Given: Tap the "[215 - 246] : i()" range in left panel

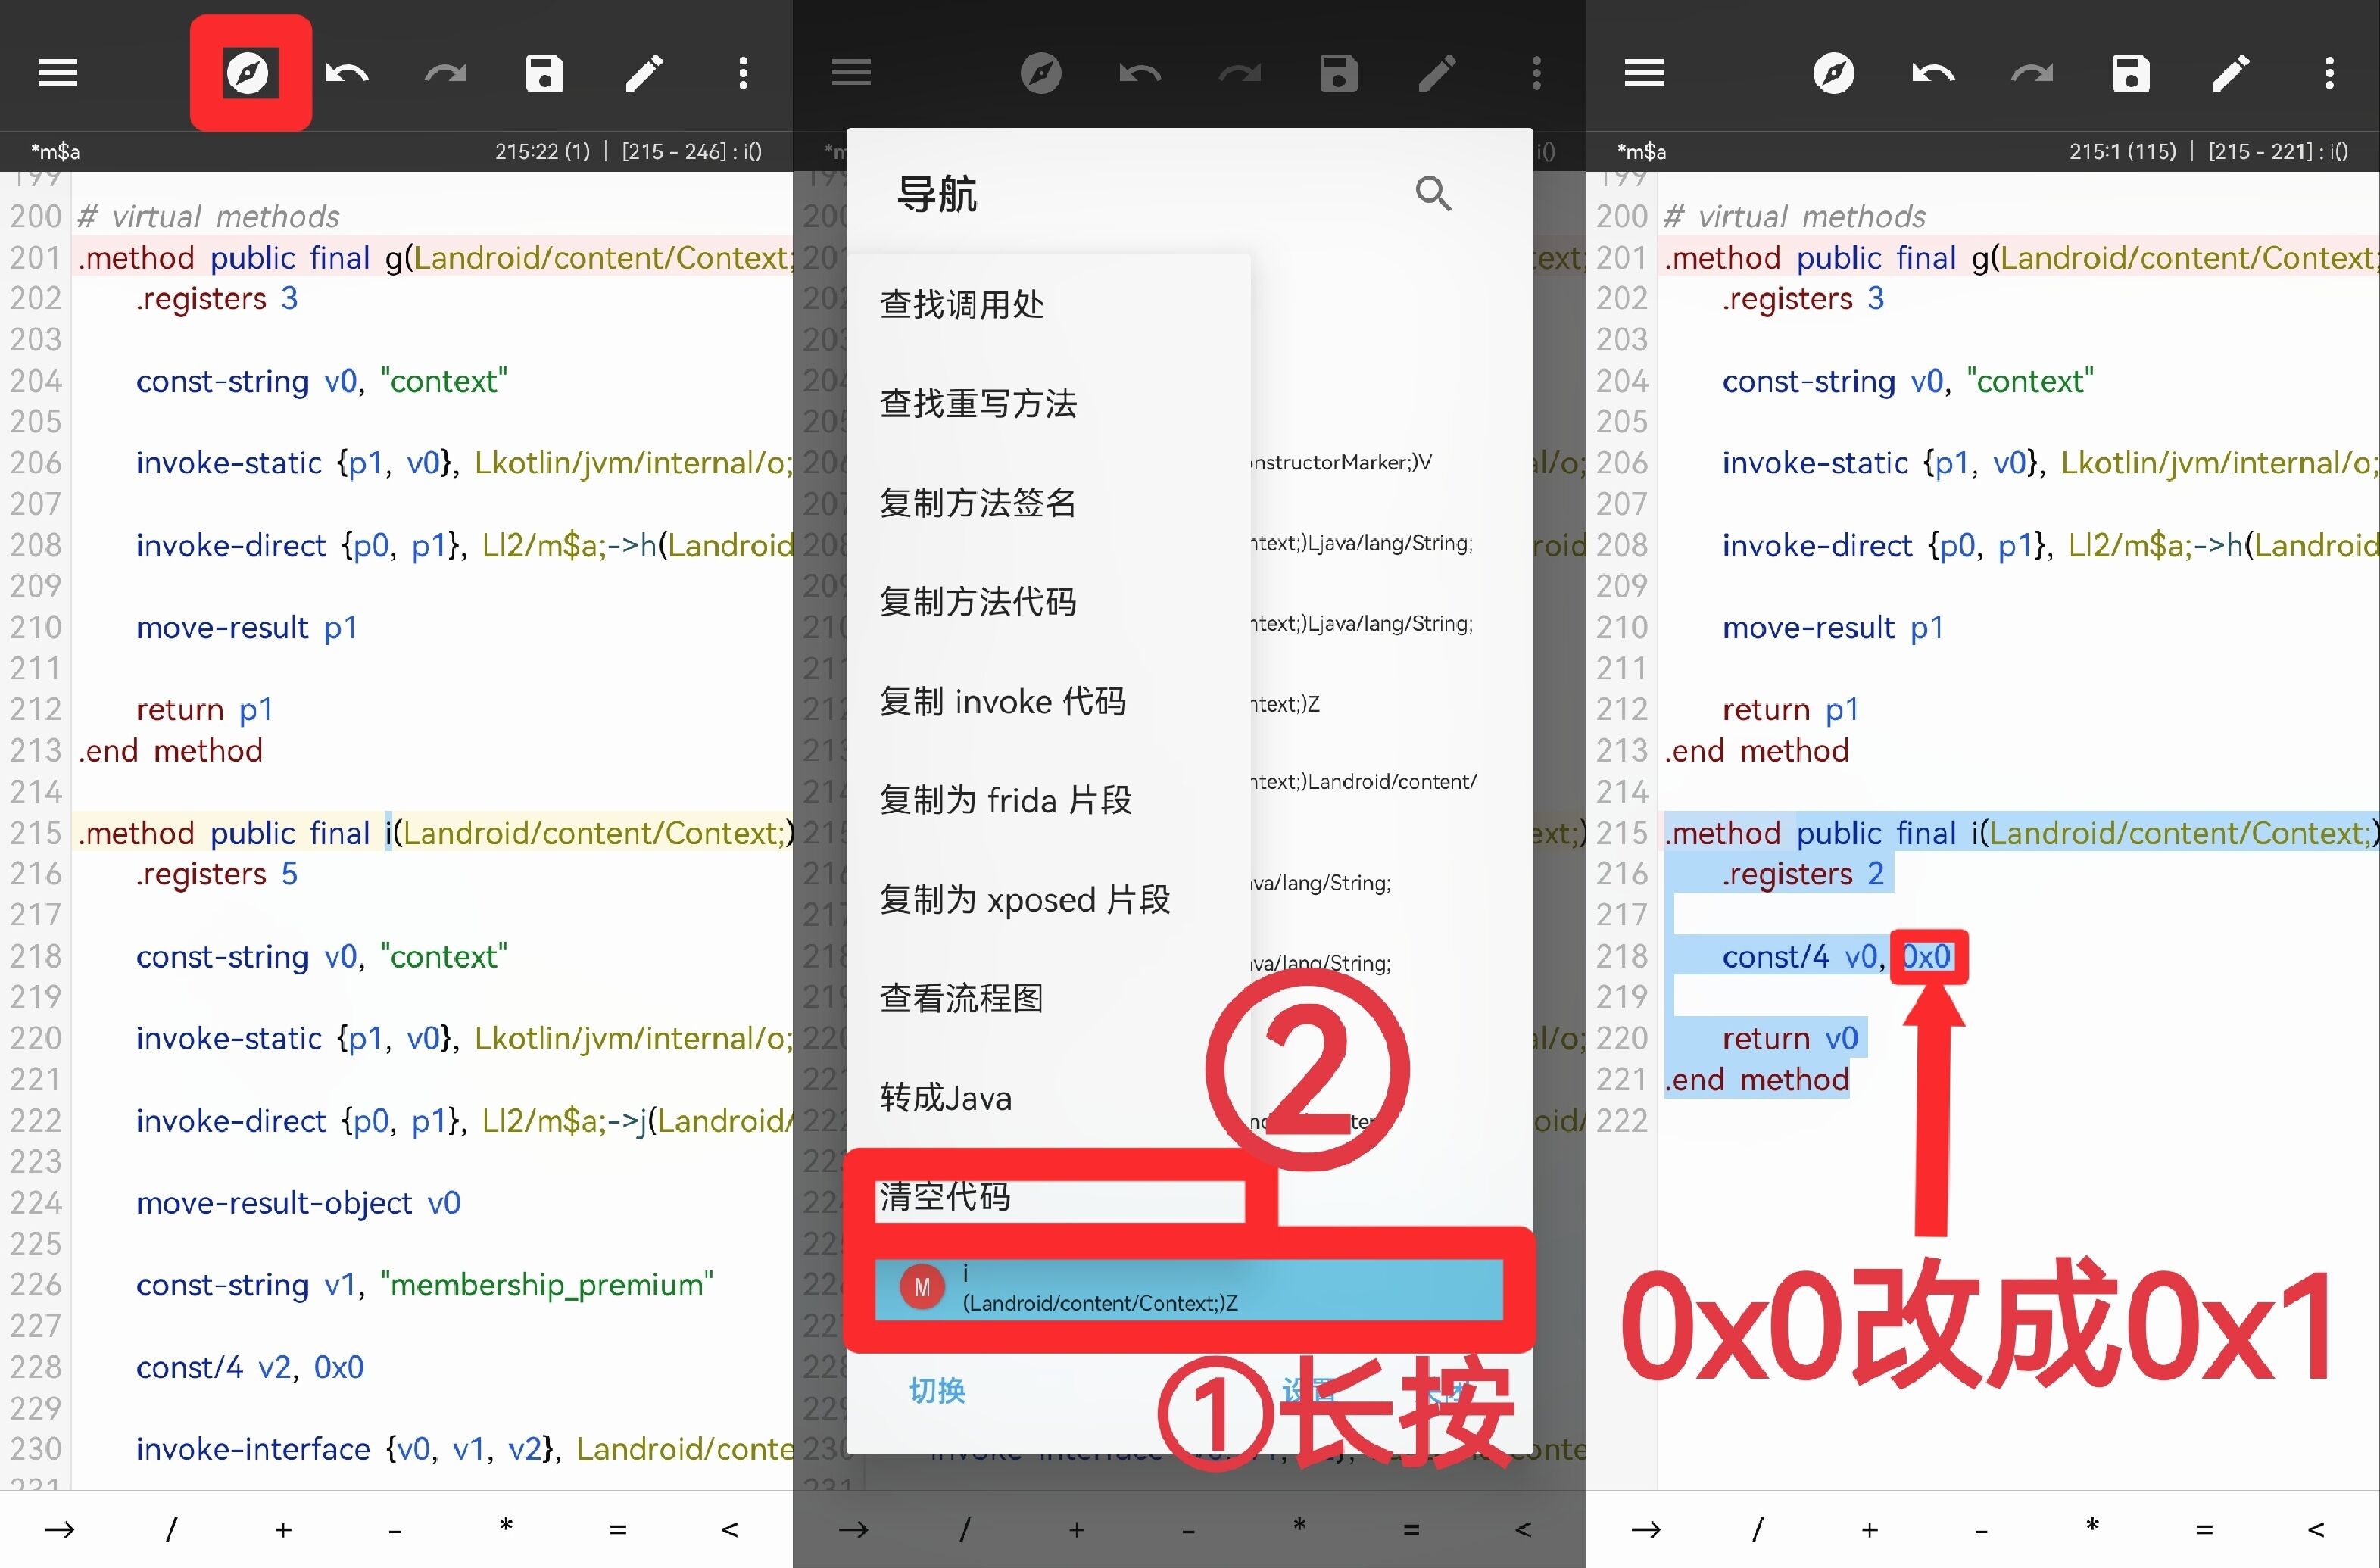Looking at the screenshot, I should (x=692, y=151).
